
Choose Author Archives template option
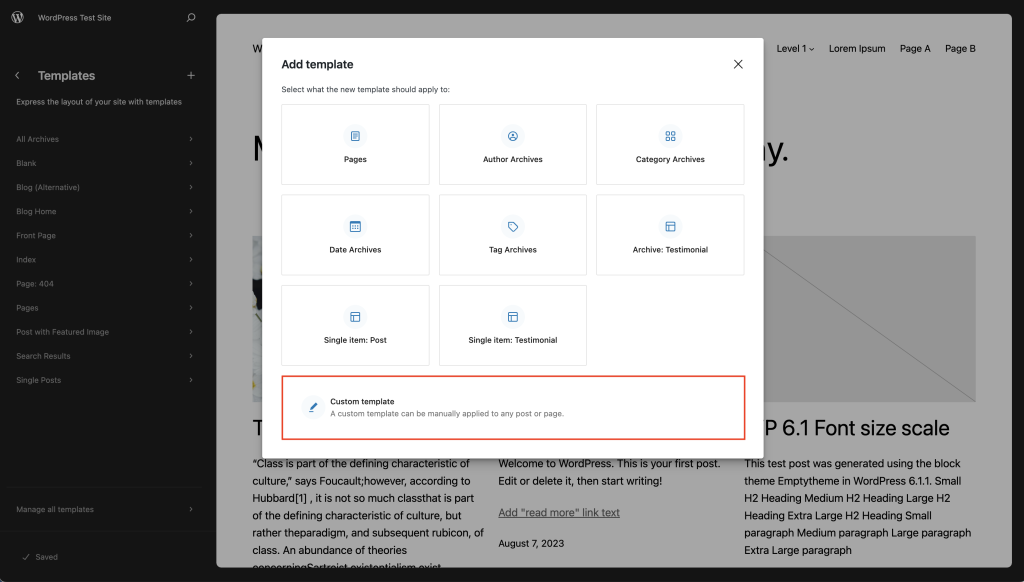pyautogui.click(x=512, y=145)
